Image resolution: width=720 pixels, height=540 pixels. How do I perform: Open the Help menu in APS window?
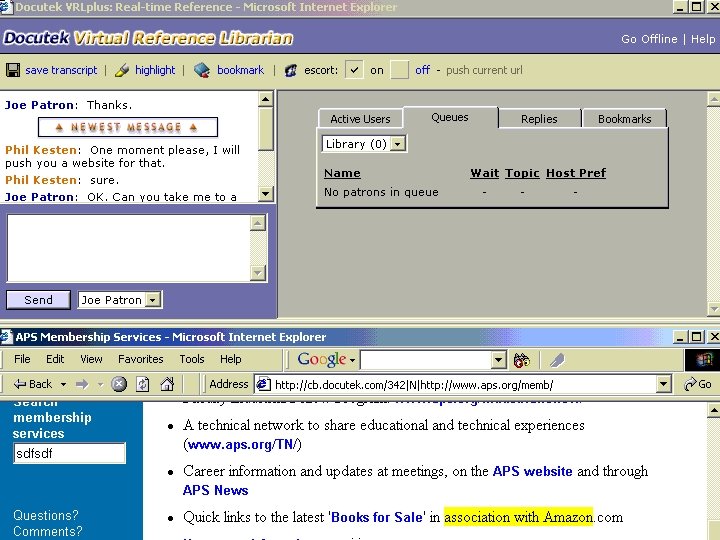point(231,359)
